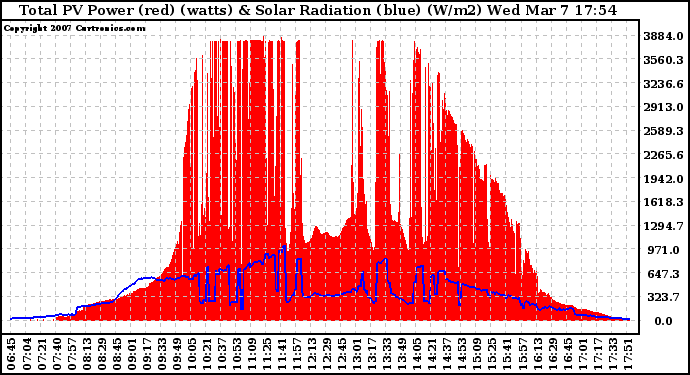690x375 pixels.
Task: Click the 16:29 time label
Action: 552,354
